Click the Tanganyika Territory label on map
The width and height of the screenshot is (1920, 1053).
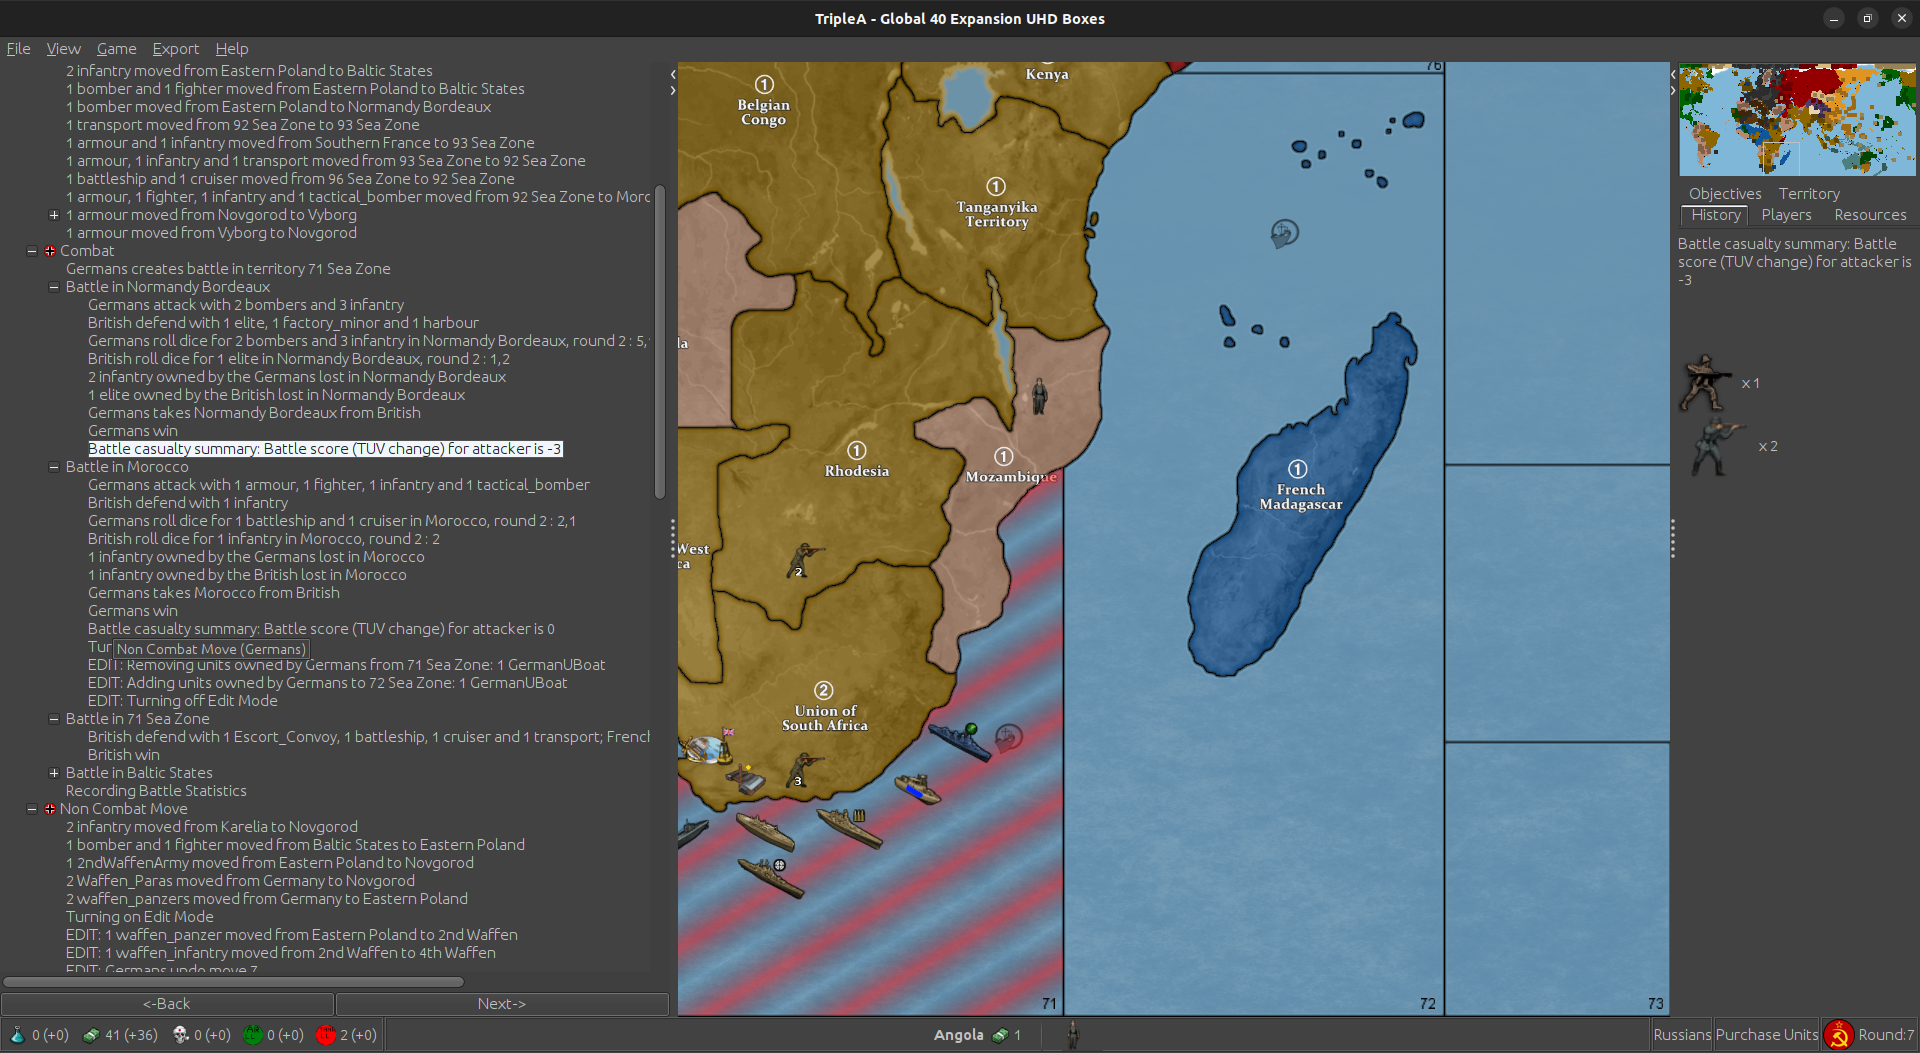[x=996, y=214]
